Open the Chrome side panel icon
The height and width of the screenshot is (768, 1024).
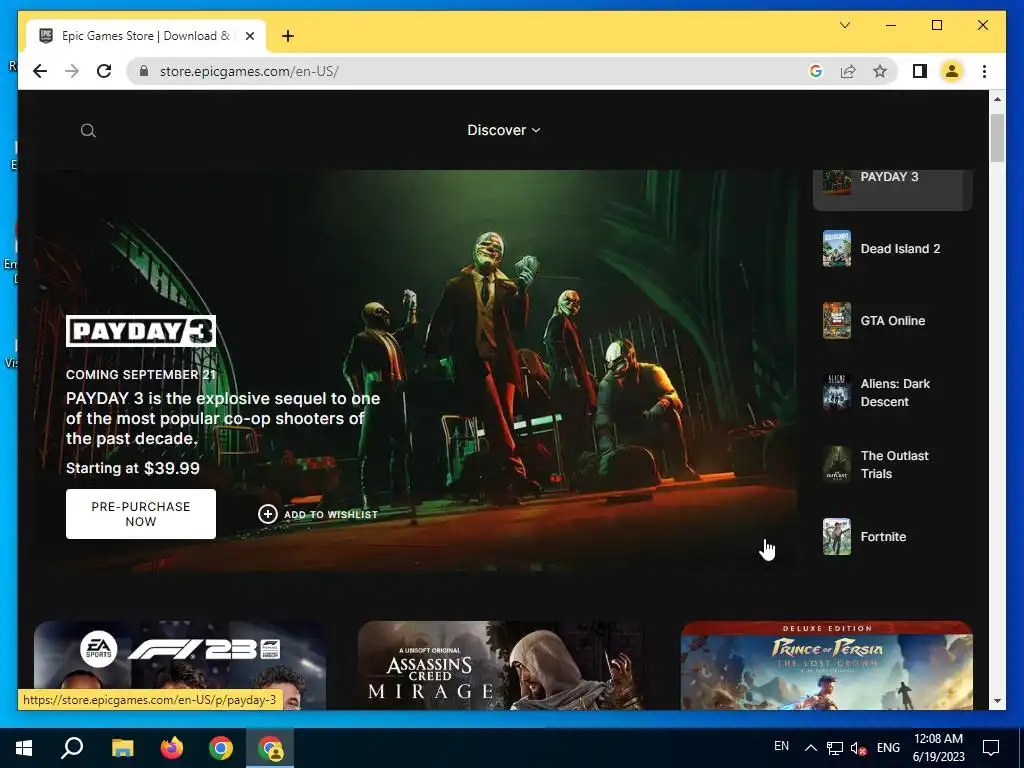pos(920,71)
